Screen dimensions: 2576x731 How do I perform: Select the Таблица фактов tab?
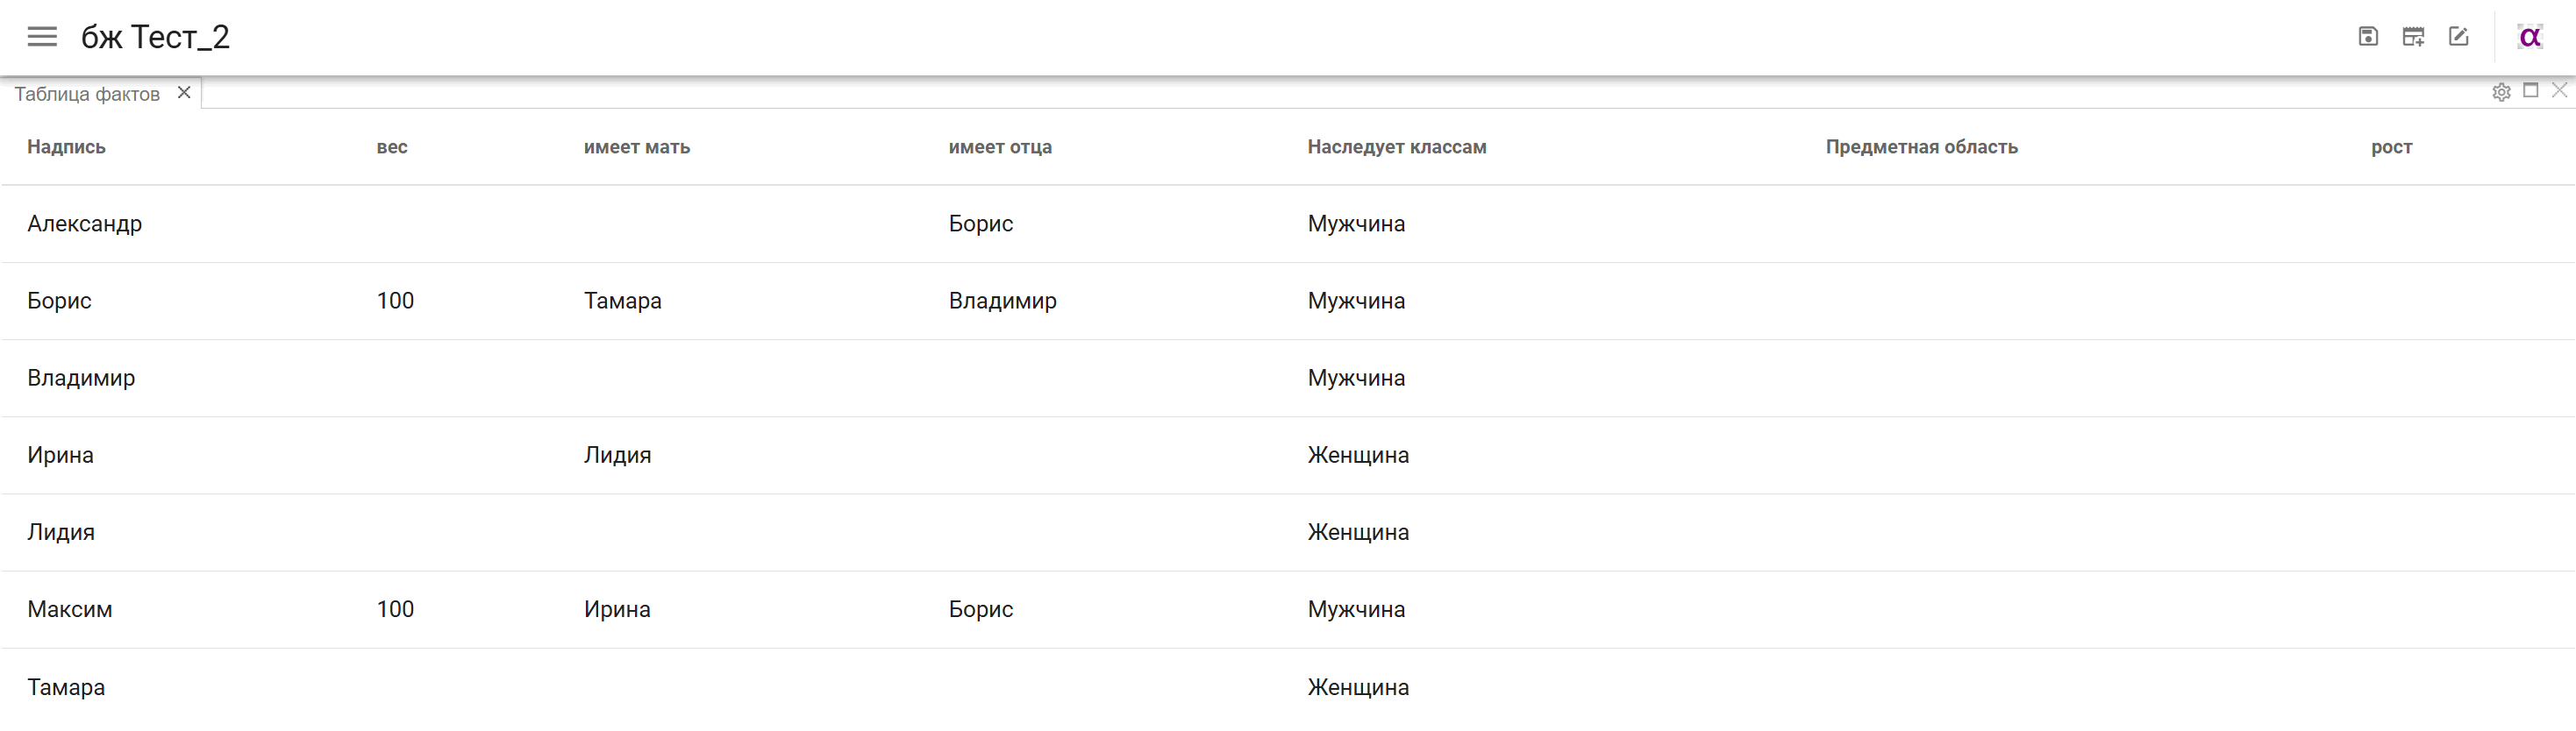click(x=87, y=94)
